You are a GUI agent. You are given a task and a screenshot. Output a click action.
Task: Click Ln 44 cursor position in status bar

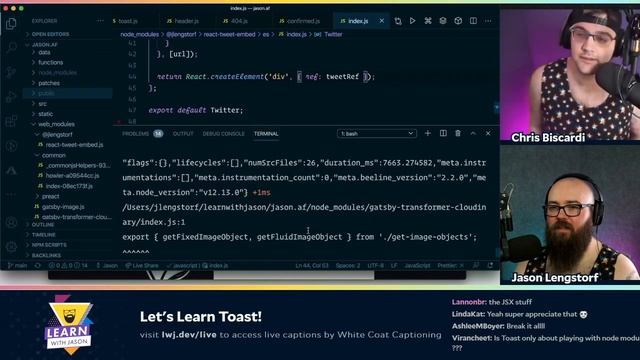coord(312,265)
